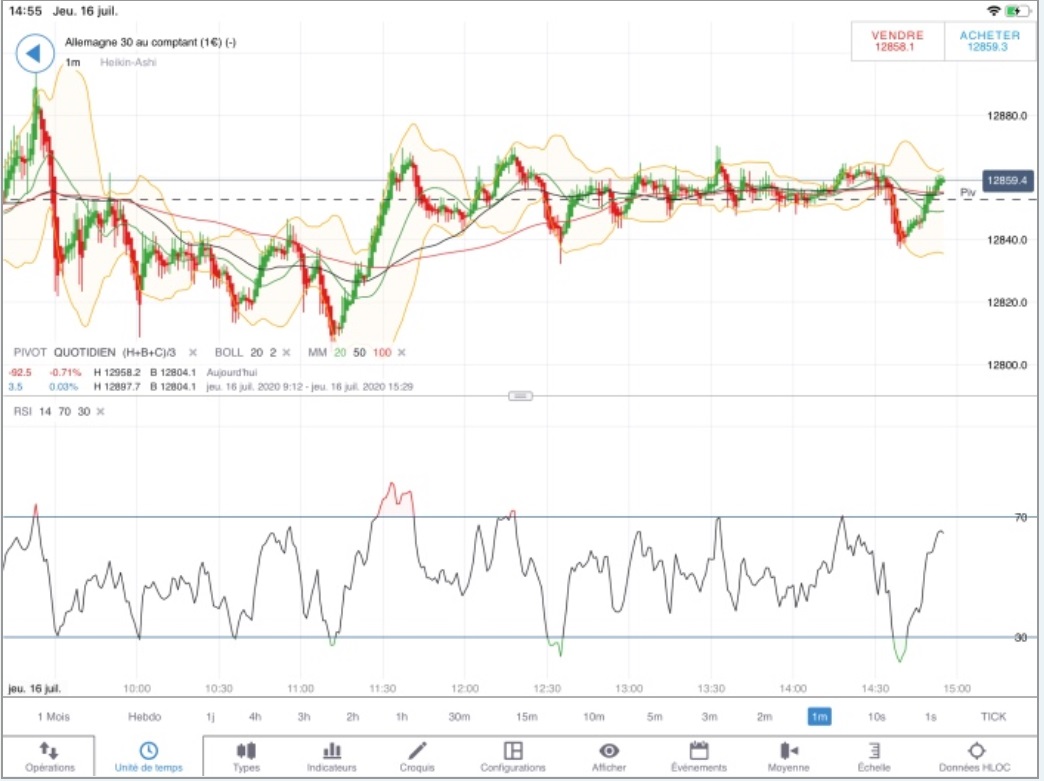Open the Opérations arrows icon
The image size is (1044, 781).
(x=49, y=750)
